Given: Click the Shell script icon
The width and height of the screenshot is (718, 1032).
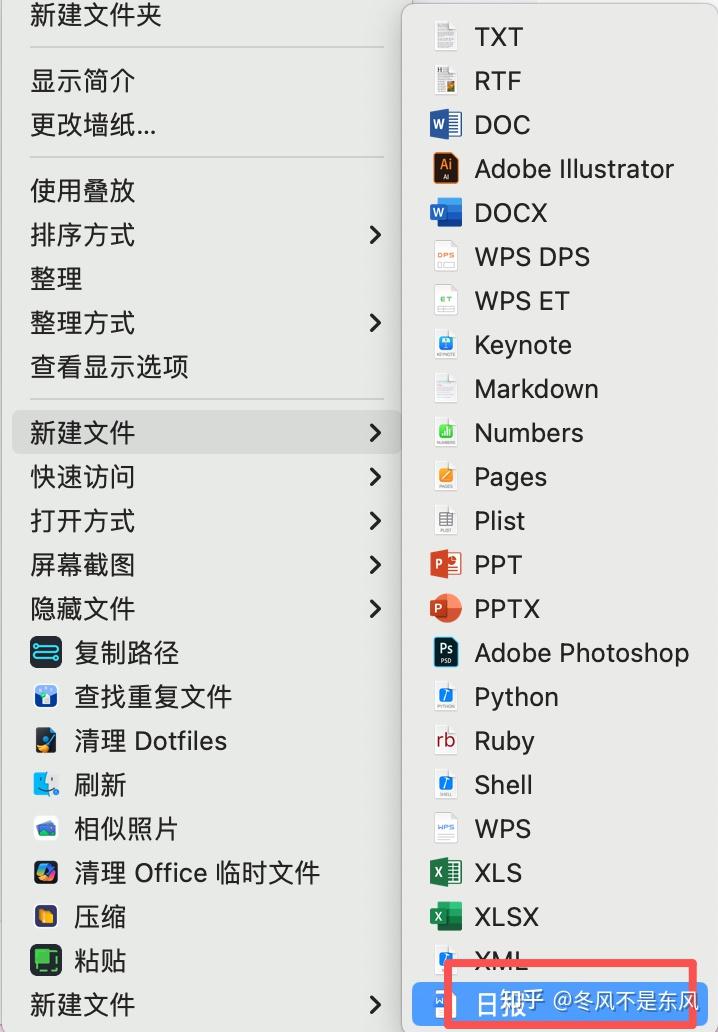Looking at the screenshot, I should [x=446, y=785].
